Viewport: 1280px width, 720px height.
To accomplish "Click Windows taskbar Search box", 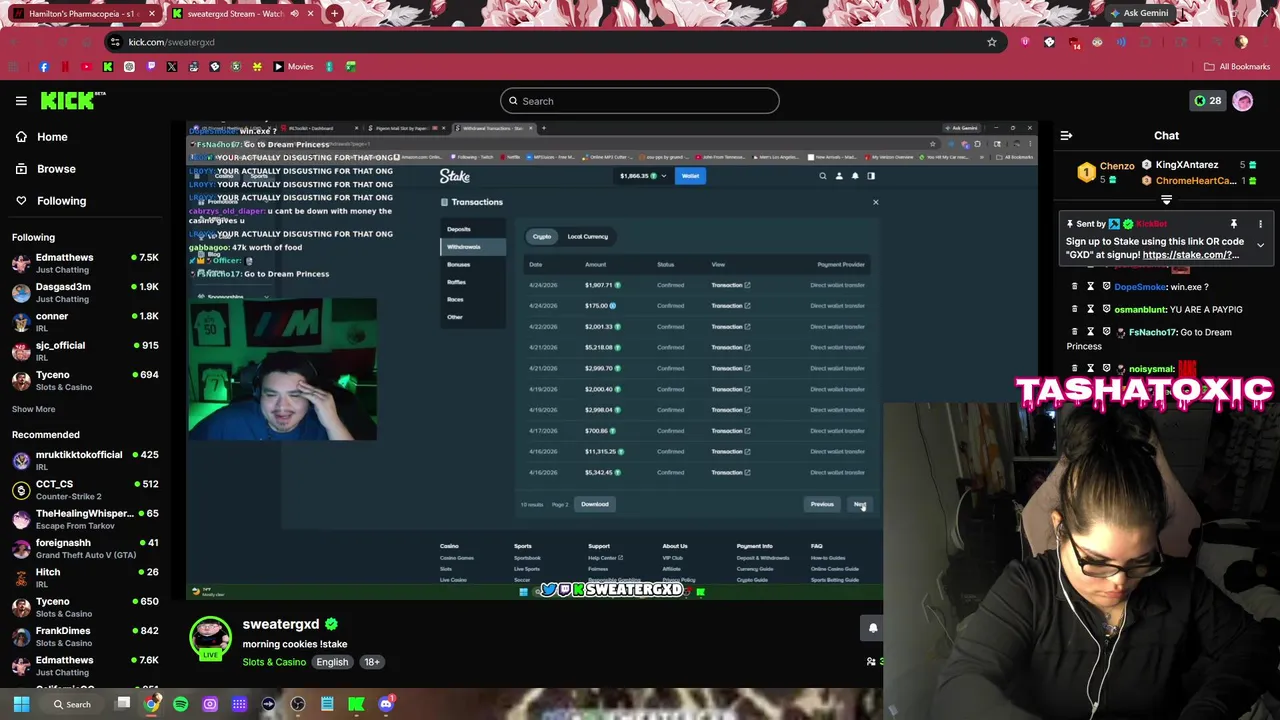I will (x=73, y=704).
